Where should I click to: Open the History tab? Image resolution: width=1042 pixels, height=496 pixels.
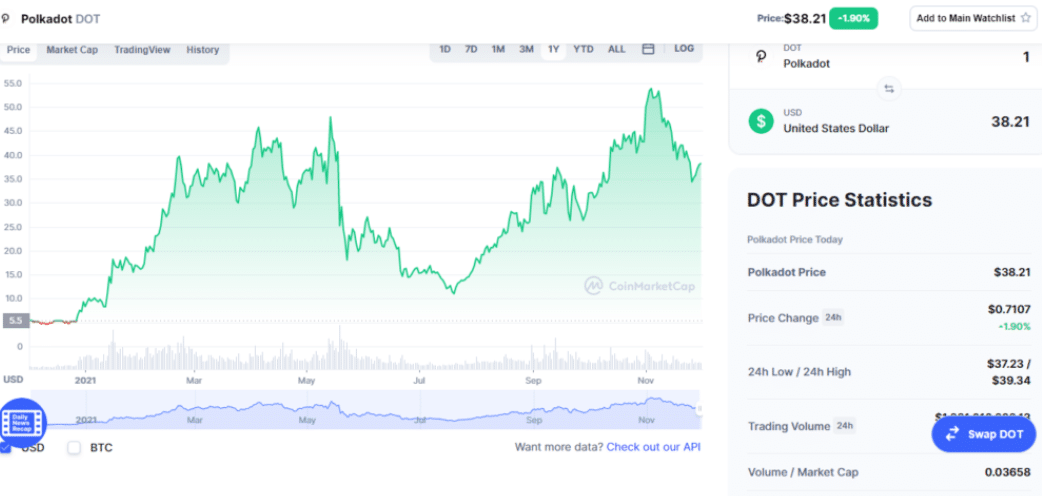click(203, 50)
